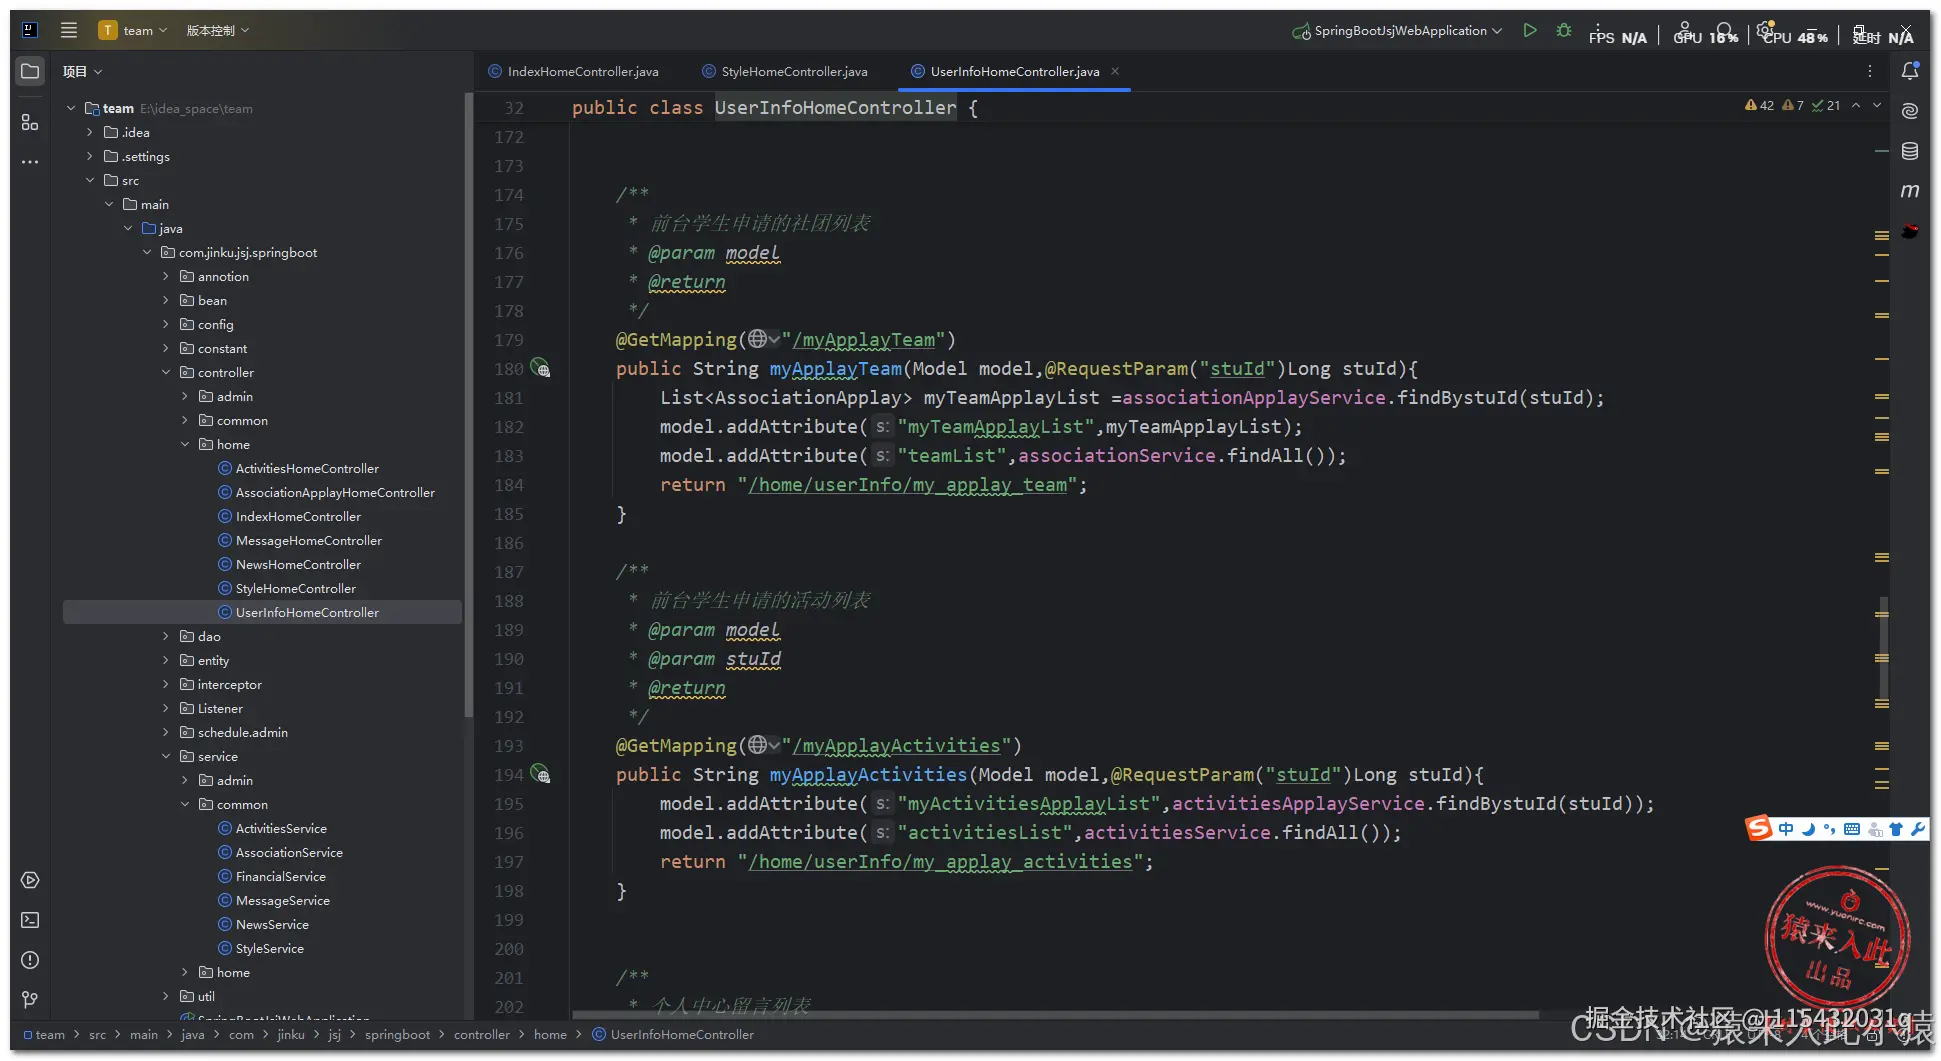
Task: Switch to IndexHomeController.java tab
Action: click(573, 71)
